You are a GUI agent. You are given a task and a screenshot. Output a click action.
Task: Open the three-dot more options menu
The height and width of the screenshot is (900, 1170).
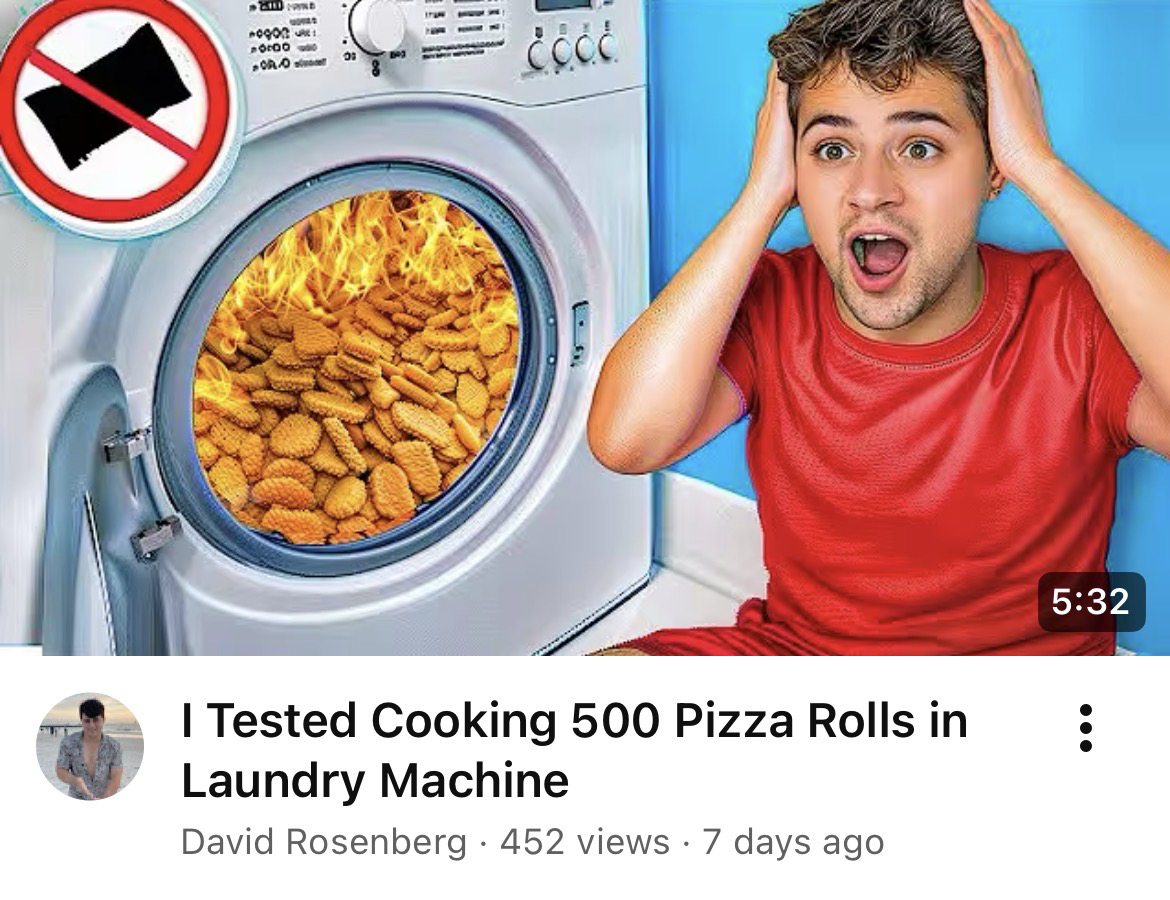pyautogui.click(x=1086, y=727)
